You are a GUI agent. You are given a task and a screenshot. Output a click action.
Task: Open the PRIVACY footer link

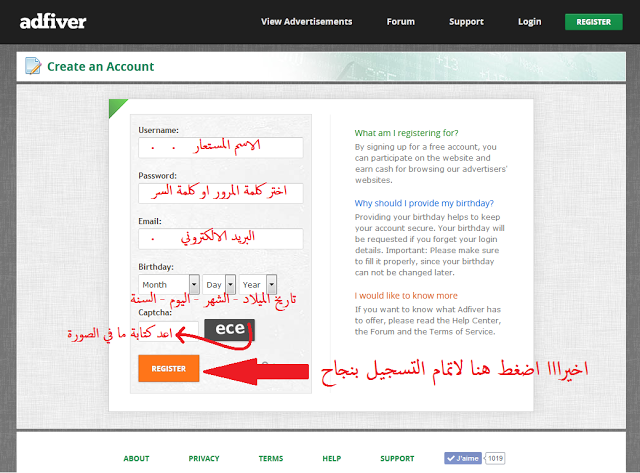[204, 458]
